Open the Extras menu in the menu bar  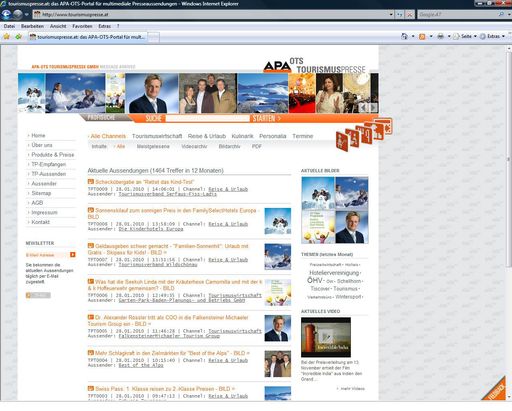click(x=104, y=26)
